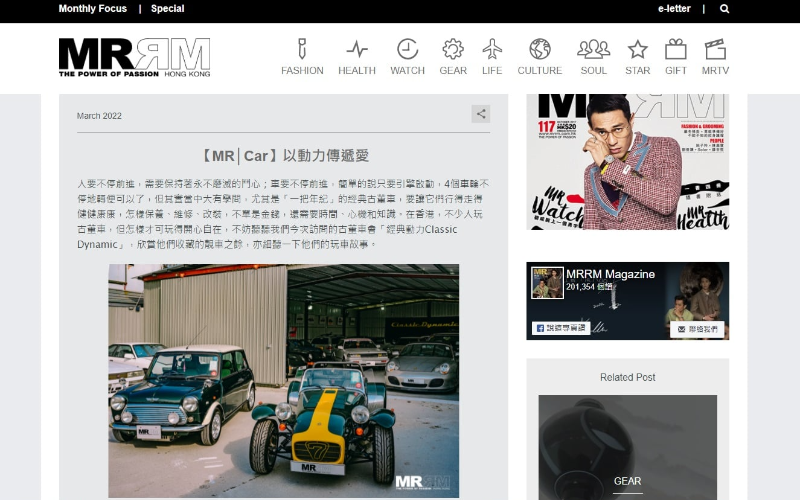800x500 pixels.
Task: Open the GEAR cog icon
Action: coord(453,49)
